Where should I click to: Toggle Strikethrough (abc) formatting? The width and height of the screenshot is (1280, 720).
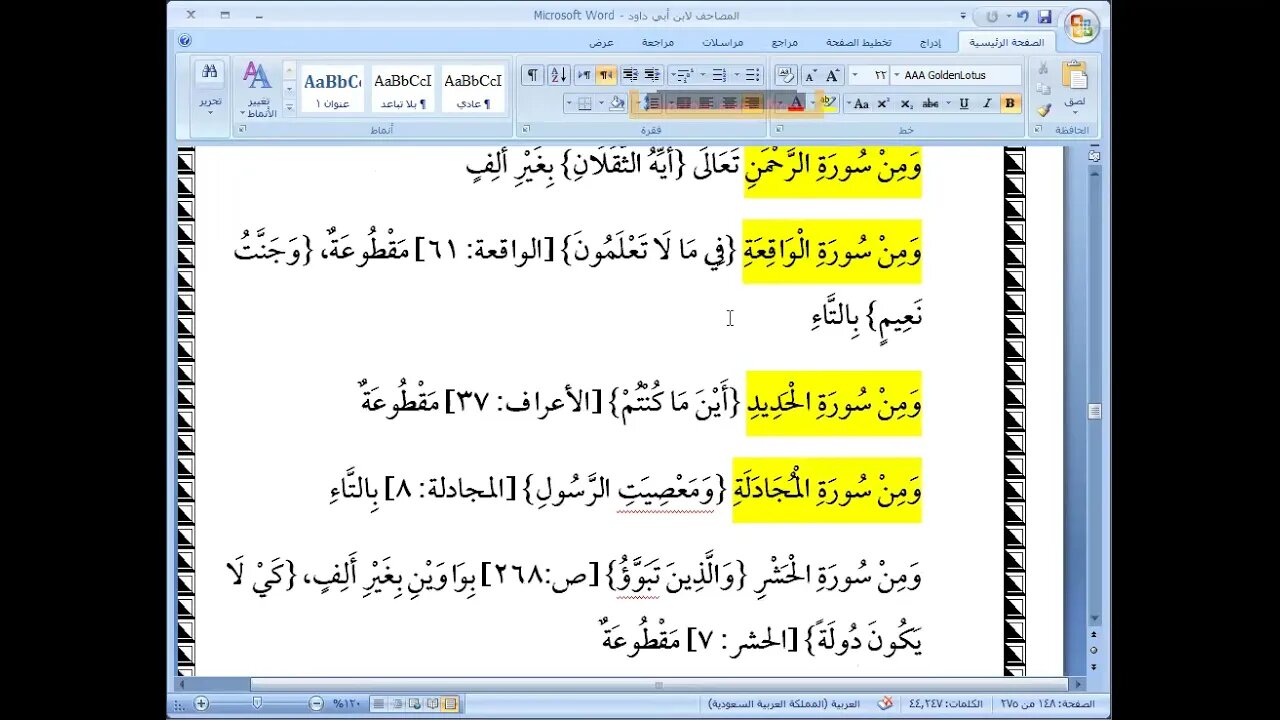tap(930, 103)
